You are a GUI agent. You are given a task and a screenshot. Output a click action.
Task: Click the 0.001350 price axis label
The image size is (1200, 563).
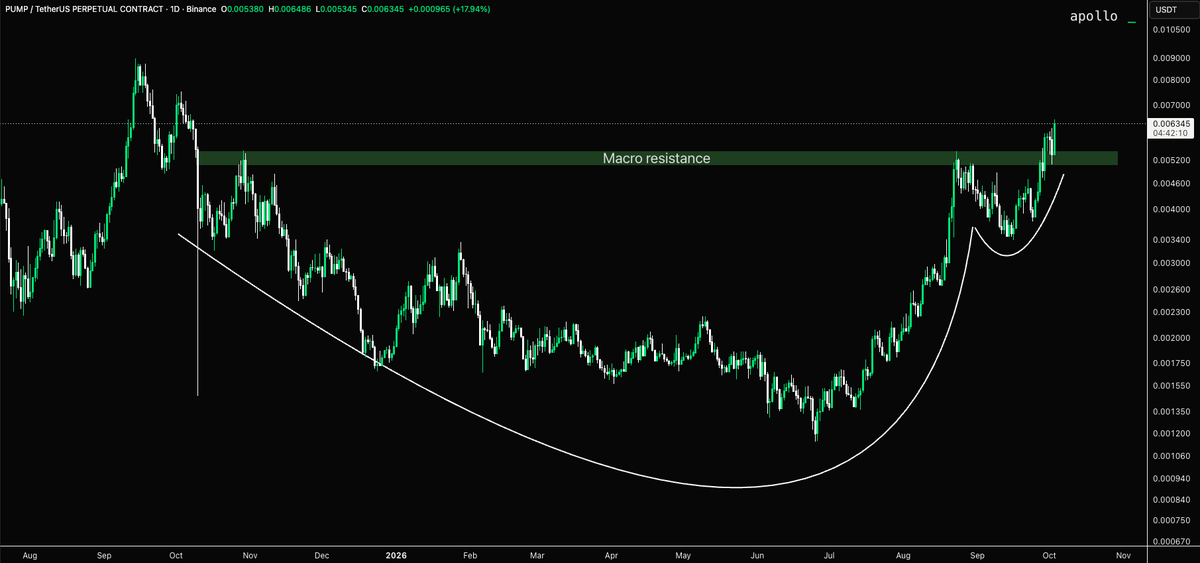coord(1170,412)
